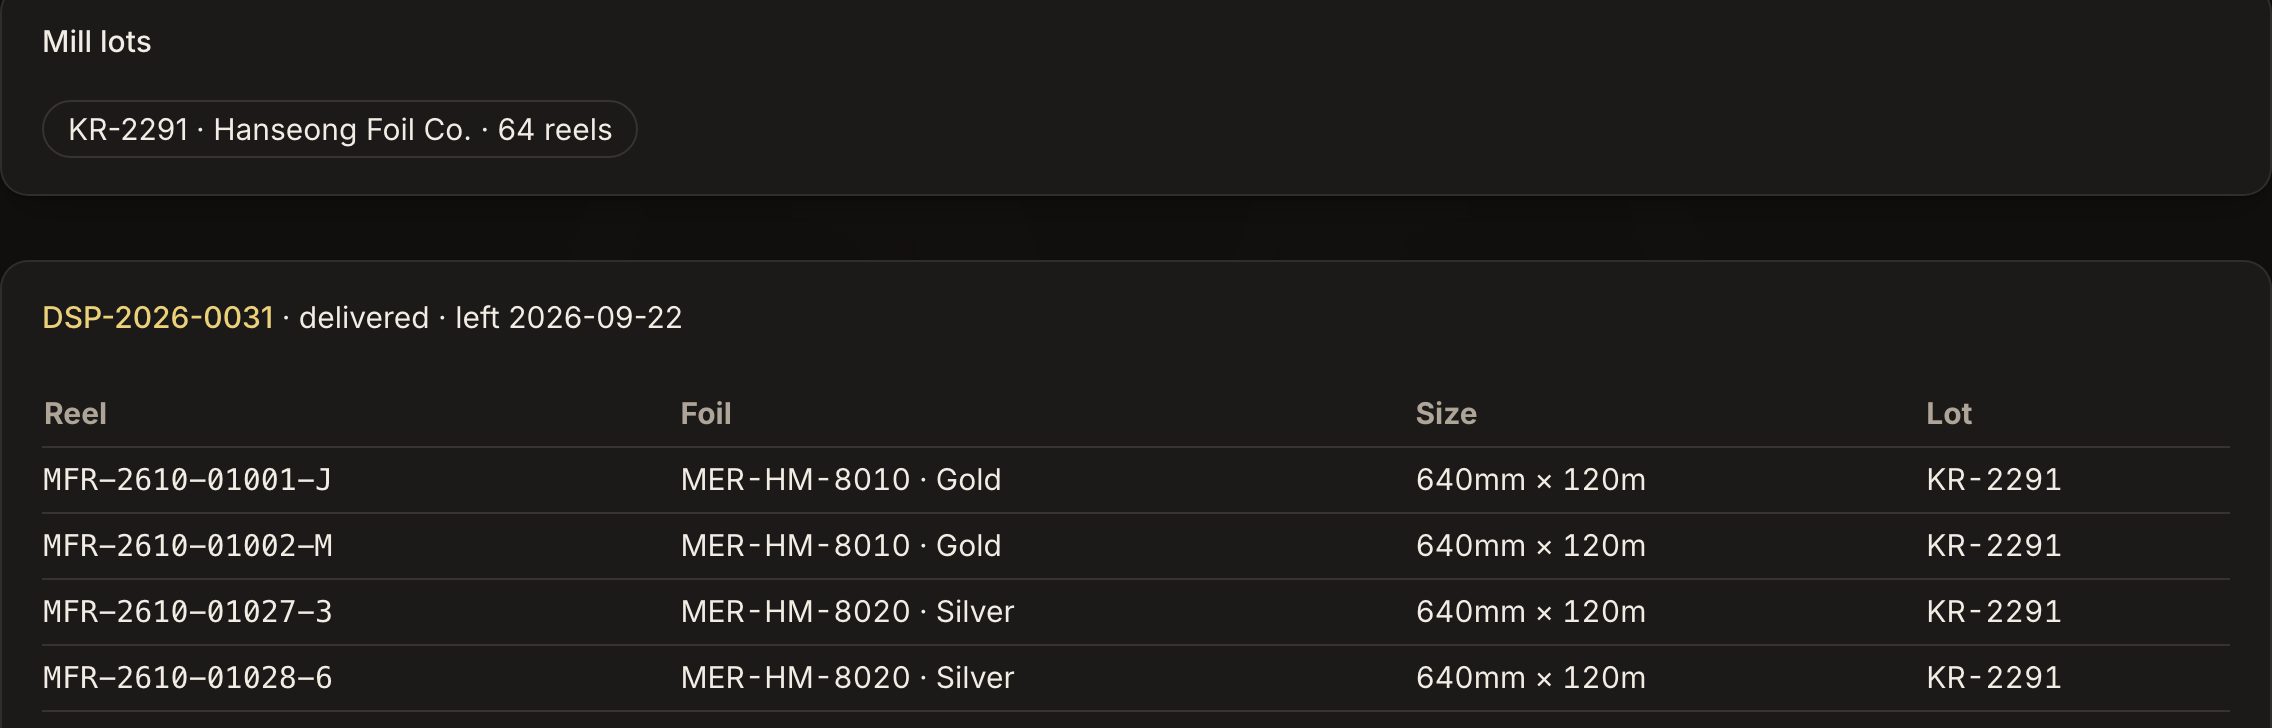The image size is (2272, 728).
Task: Select the Reel column header
Action: (x=75, y=414)
